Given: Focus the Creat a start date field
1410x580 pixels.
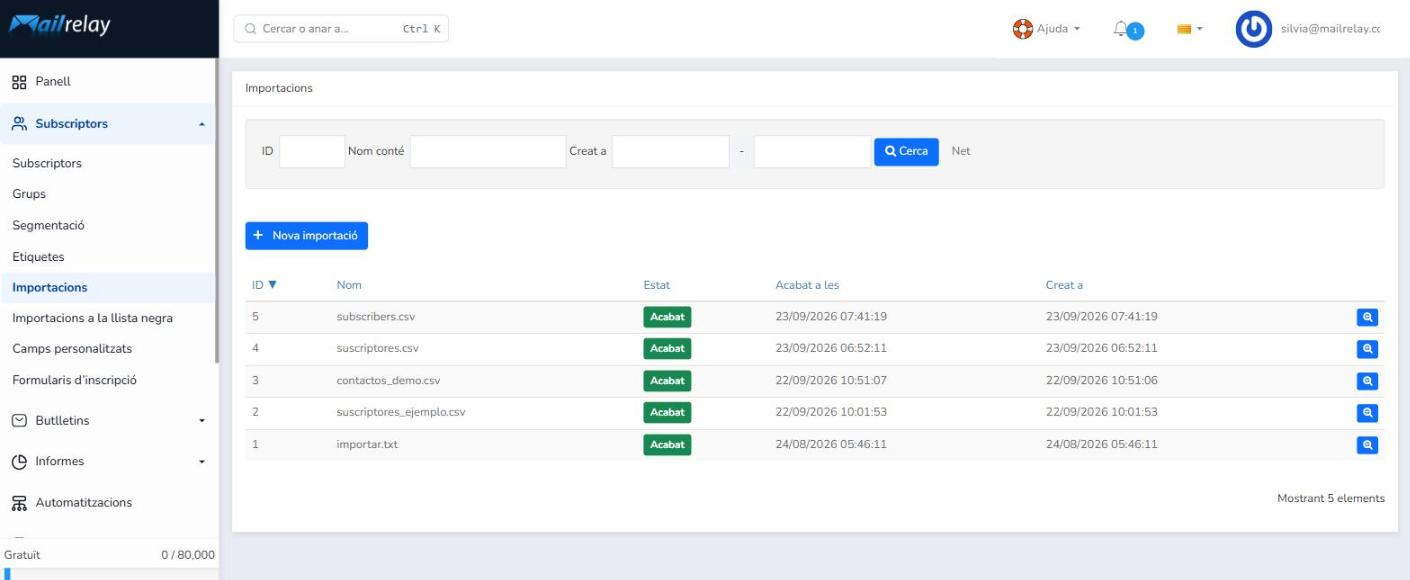Looking at the screenshot, I should tap(671, 151).
